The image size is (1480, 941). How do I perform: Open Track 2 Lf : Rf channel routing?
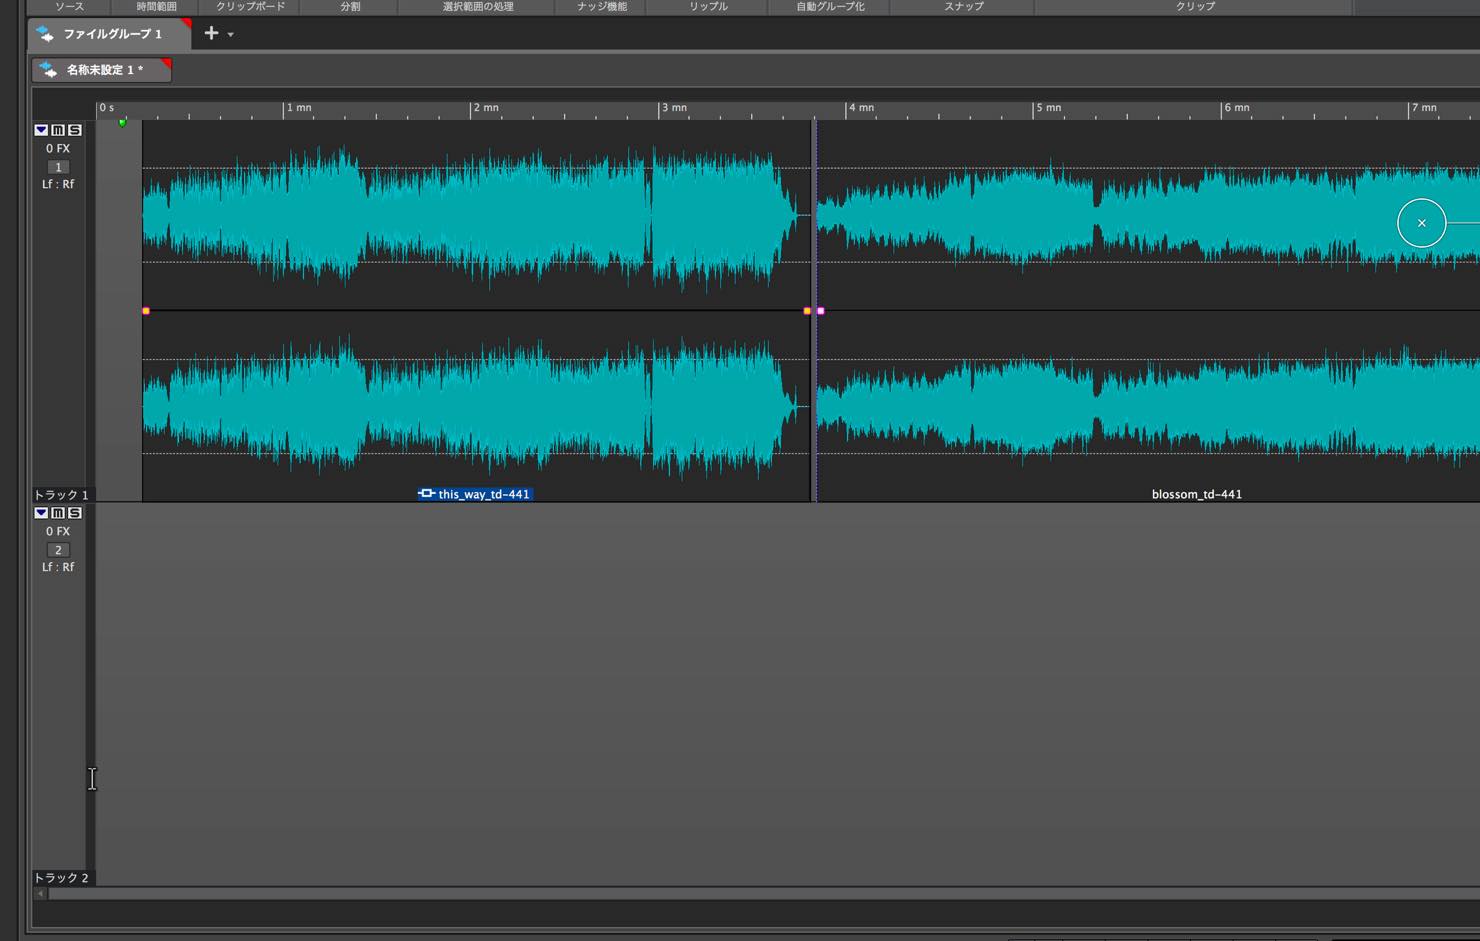click(58, 567)
